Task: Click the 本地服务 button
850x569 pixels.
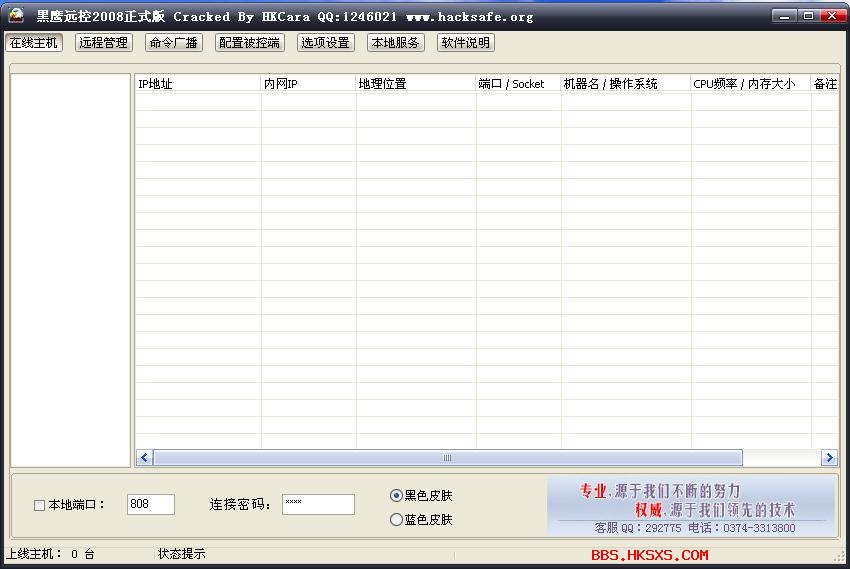Action: (396, 43)
